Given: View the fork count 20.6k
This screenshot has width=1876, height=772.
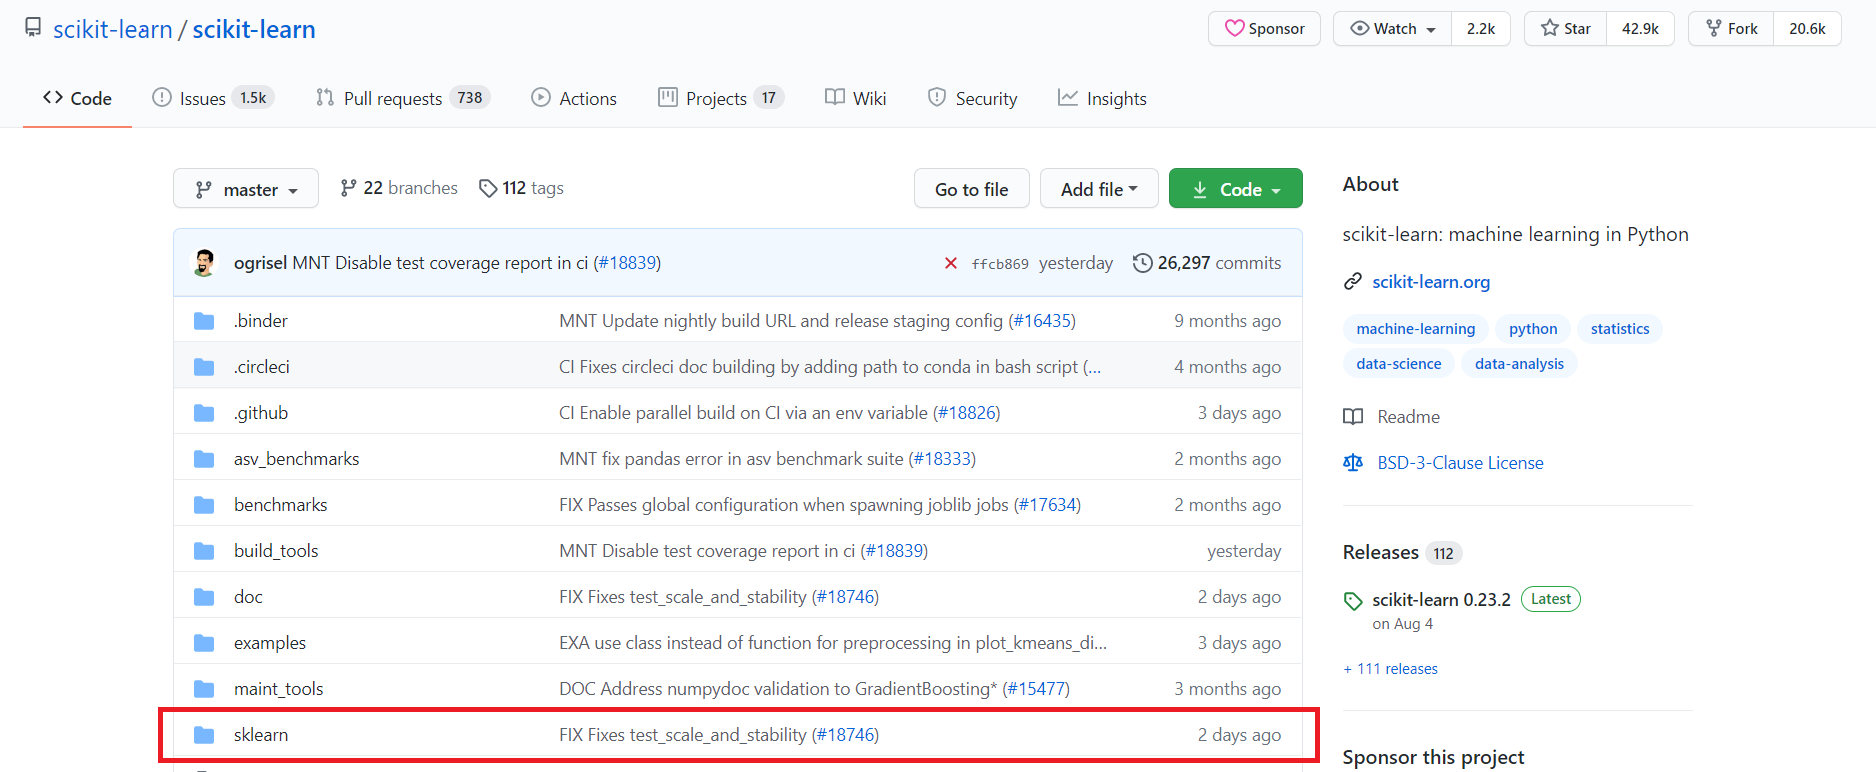Looking at the screenshot, I should [x=1807, y=29].
